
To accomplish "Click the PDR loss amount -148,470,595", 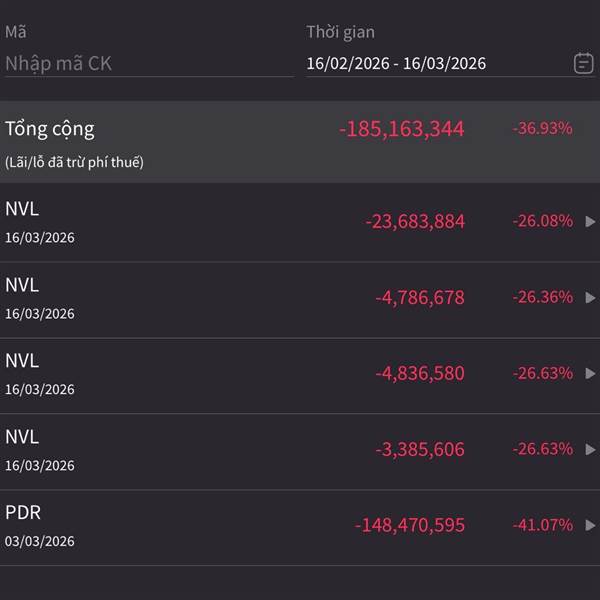I will pyautogui.click(x=410, y=525).
